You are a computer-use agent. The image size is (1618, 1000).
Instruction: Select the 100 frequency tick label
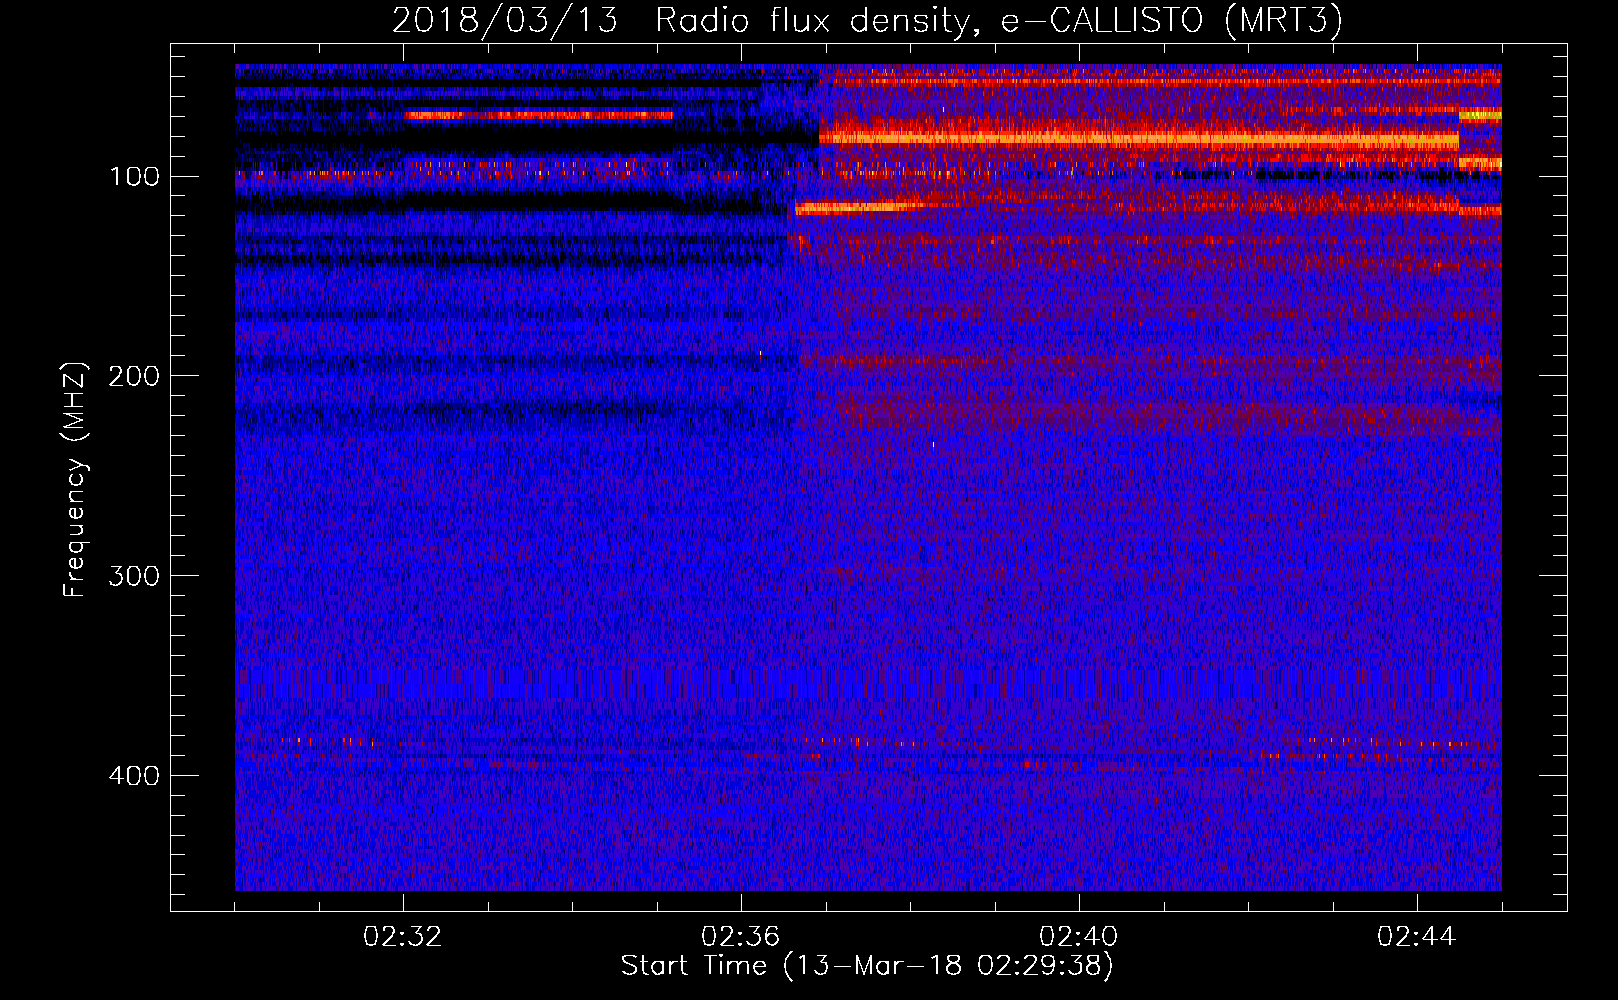click(x=133, y=177)
